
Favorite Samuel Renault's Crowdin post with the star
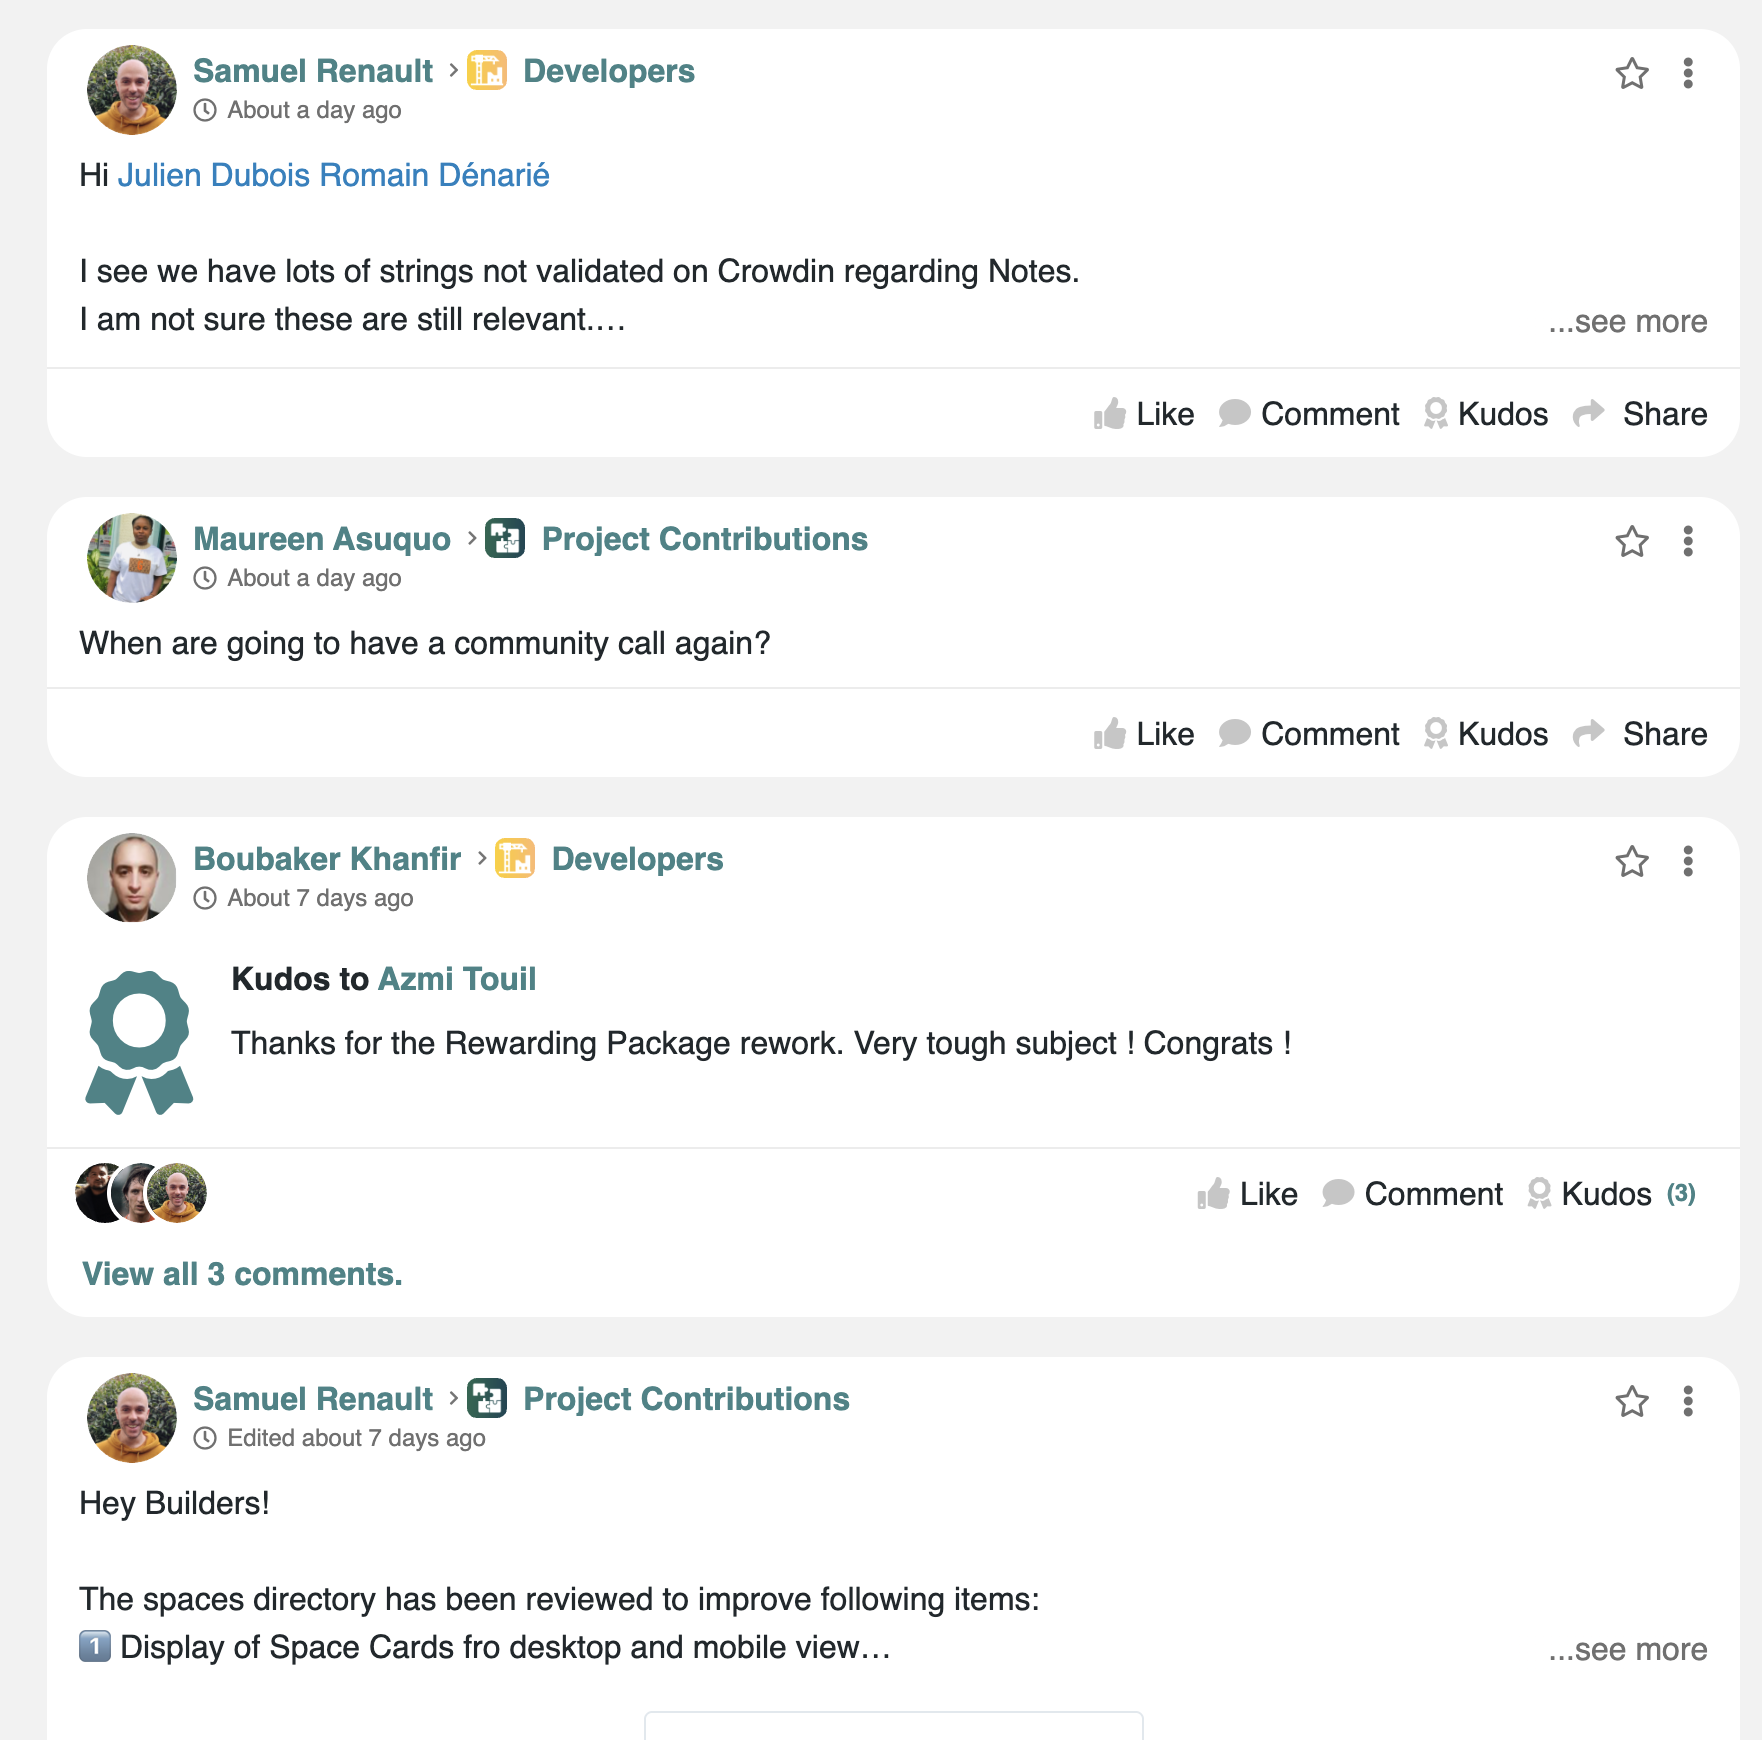(x=1632, y=73)
